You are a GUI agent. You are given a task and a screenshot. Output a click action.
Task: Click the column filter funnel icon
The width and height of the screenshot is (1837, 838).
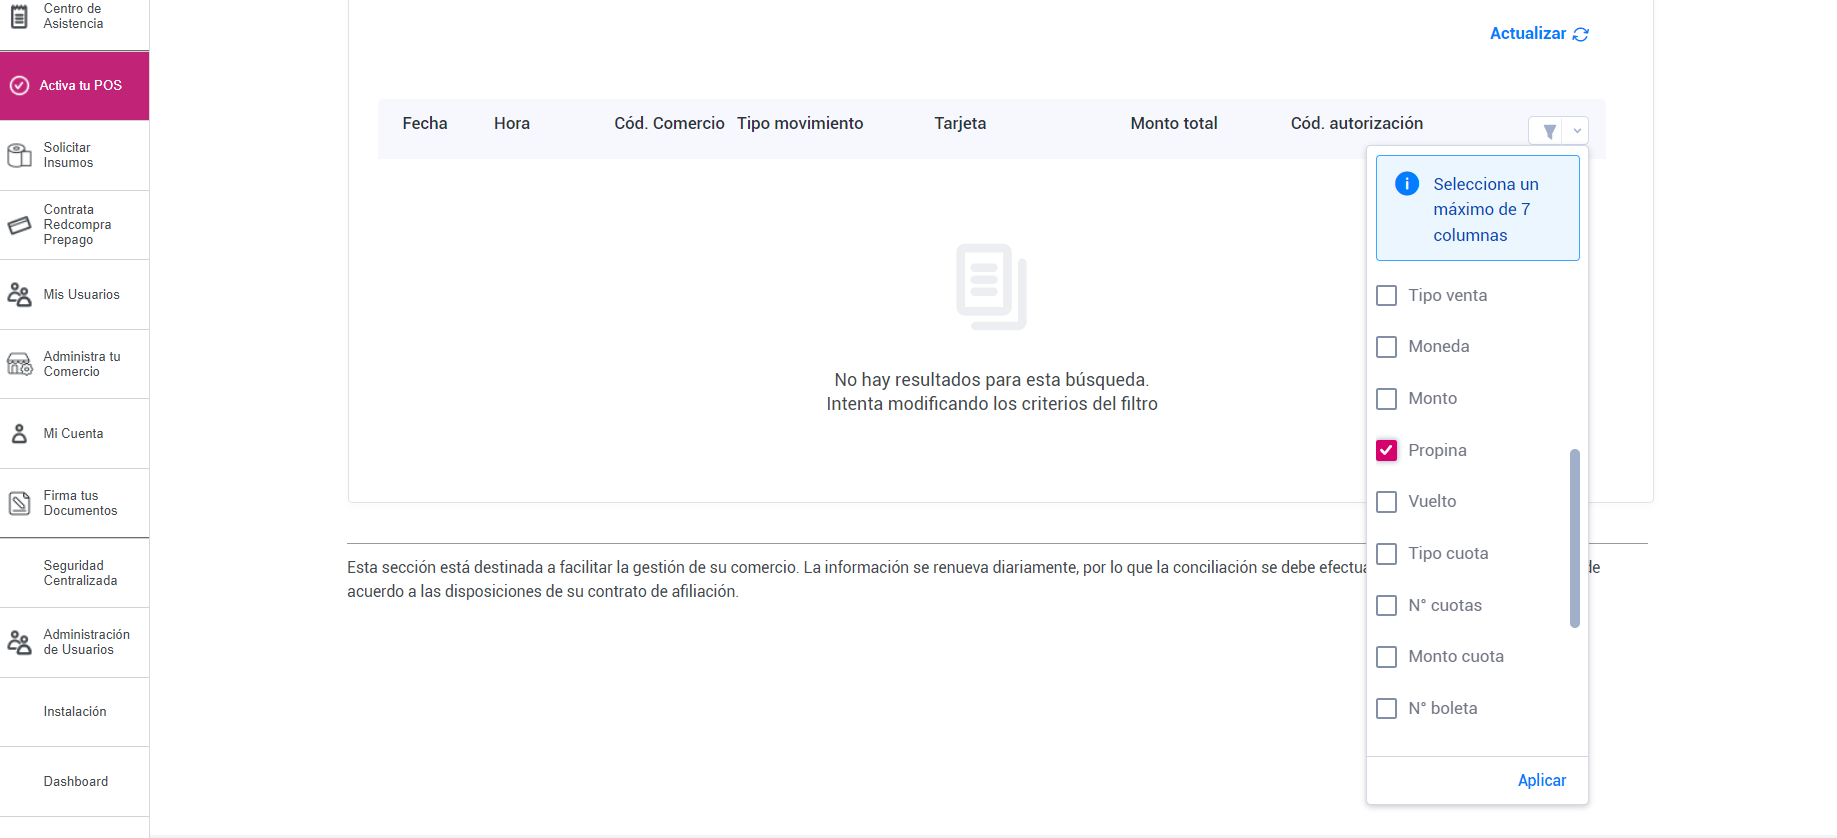1549,131
